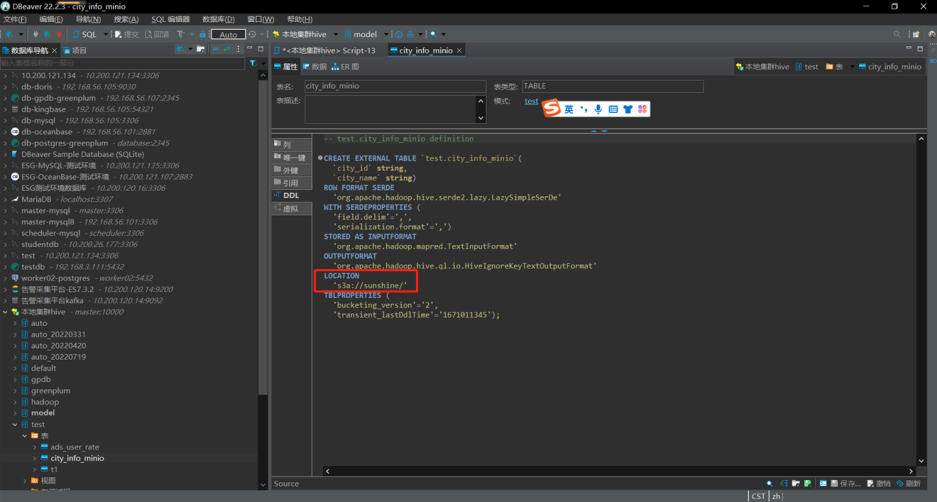This screenshot has height=502, width=937.
Task: Select the 列 side tab
Action: tap(292, 145)
